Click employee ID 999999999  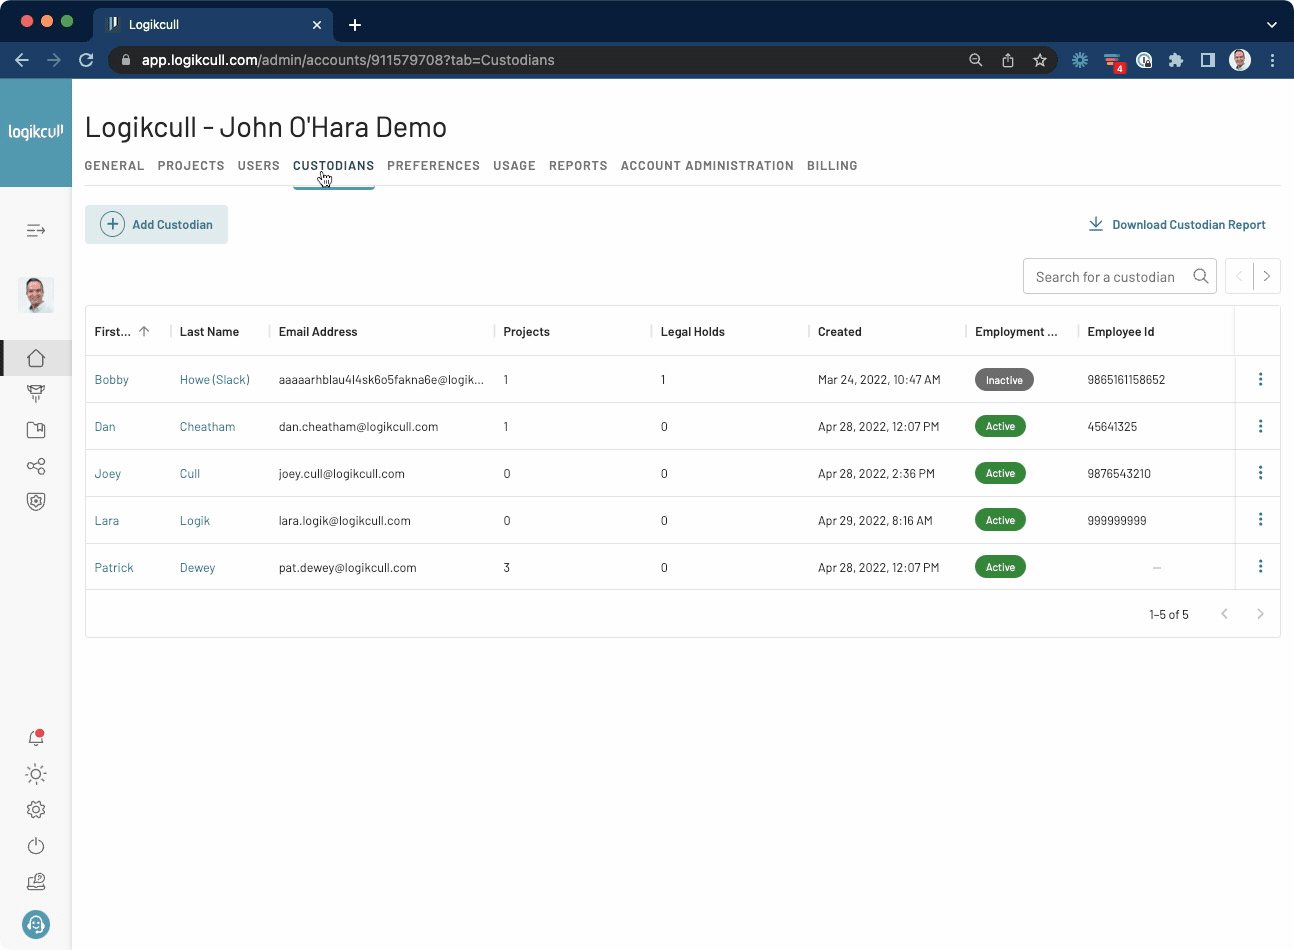(x=1117, y=521)
